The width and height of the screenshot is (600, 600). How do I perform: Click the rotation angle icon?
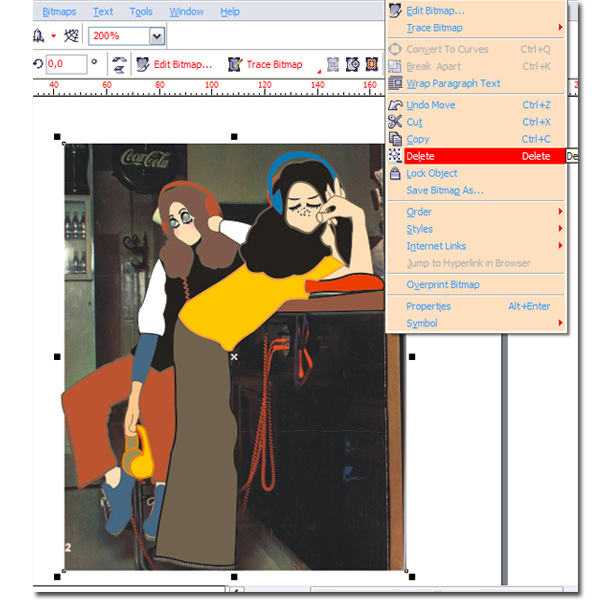pyautogui.click(x=38, y=63)
